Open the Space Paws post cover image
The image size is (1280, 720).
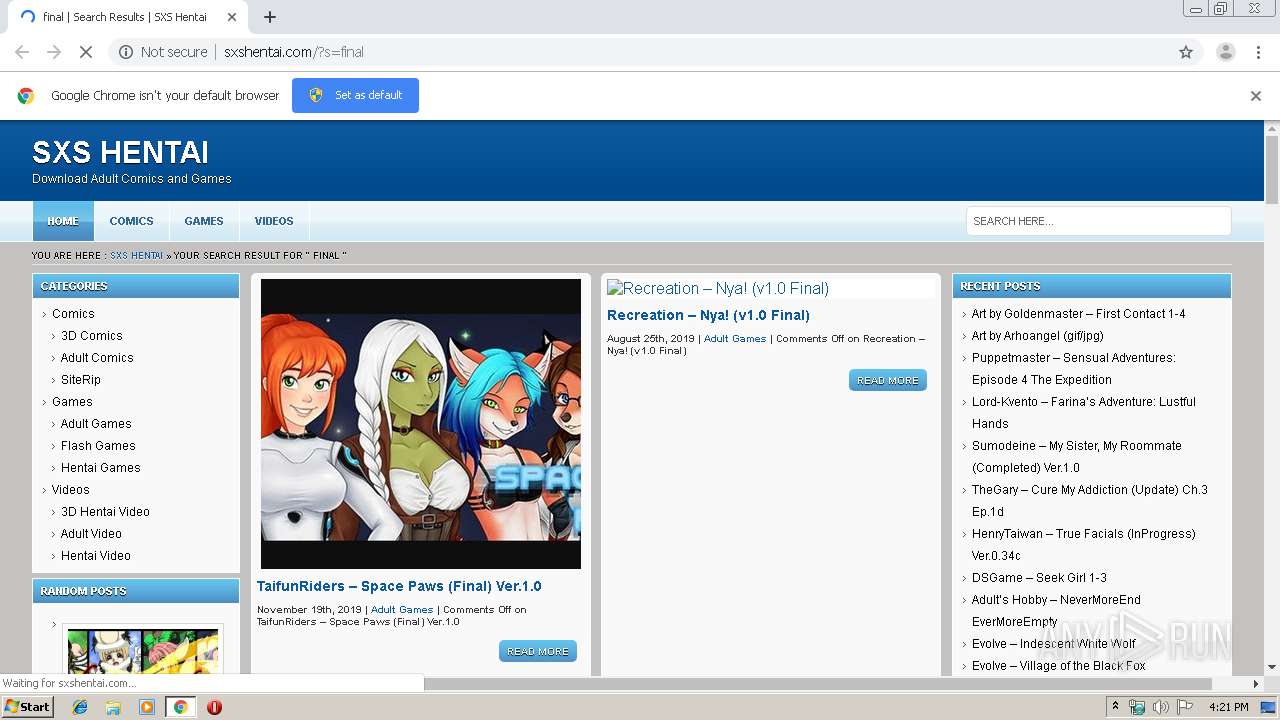point(421,424)
